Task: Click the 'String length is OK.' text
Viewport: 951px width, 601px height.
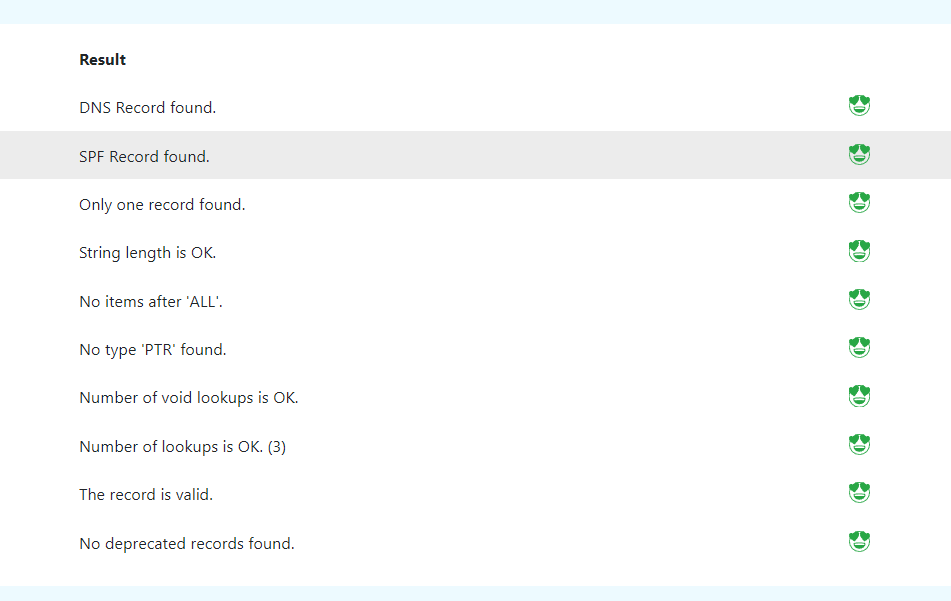Action: tap(147, 253)
